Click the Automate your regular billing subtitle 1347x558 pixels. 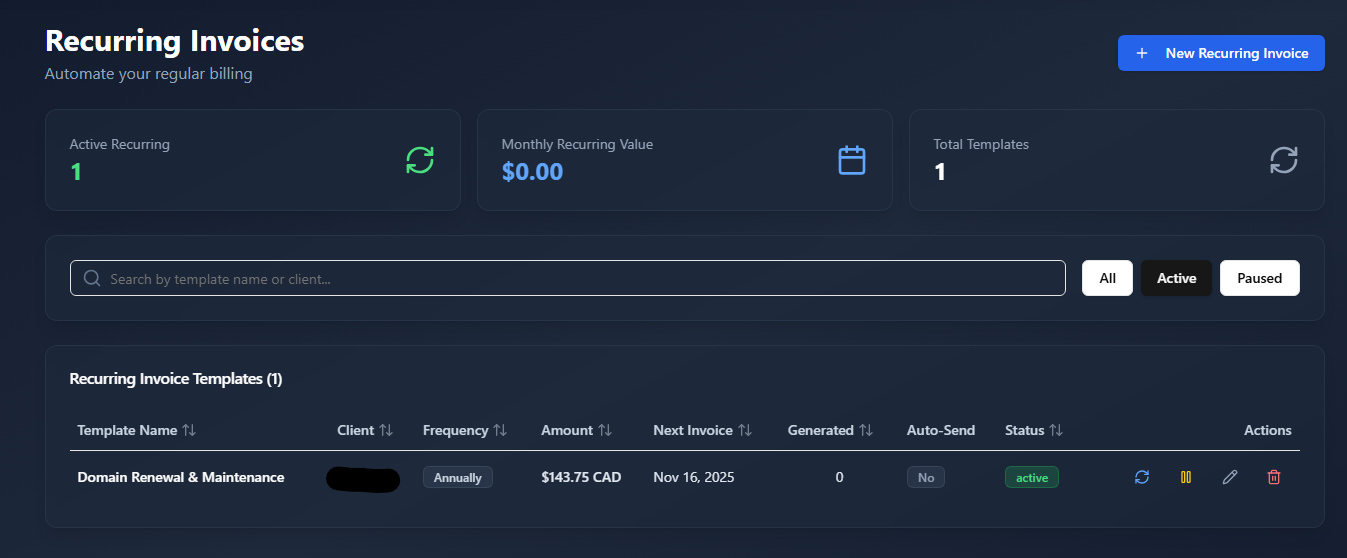[149, 73]
